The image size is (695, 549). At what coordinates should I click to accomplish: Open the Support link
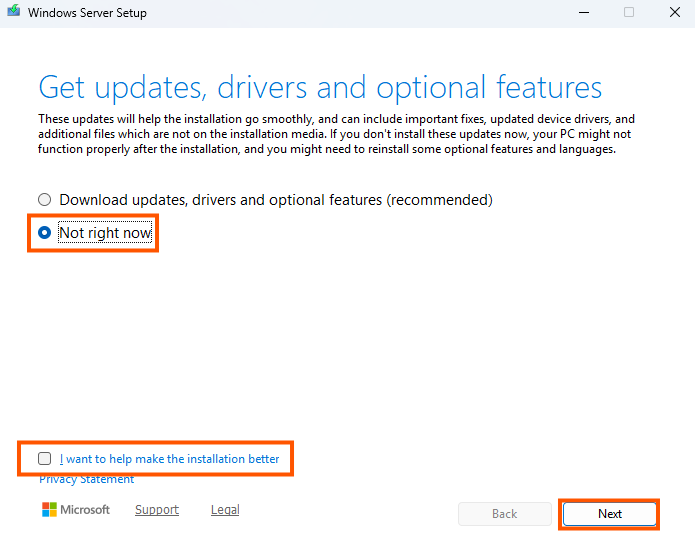click(157, 510)
